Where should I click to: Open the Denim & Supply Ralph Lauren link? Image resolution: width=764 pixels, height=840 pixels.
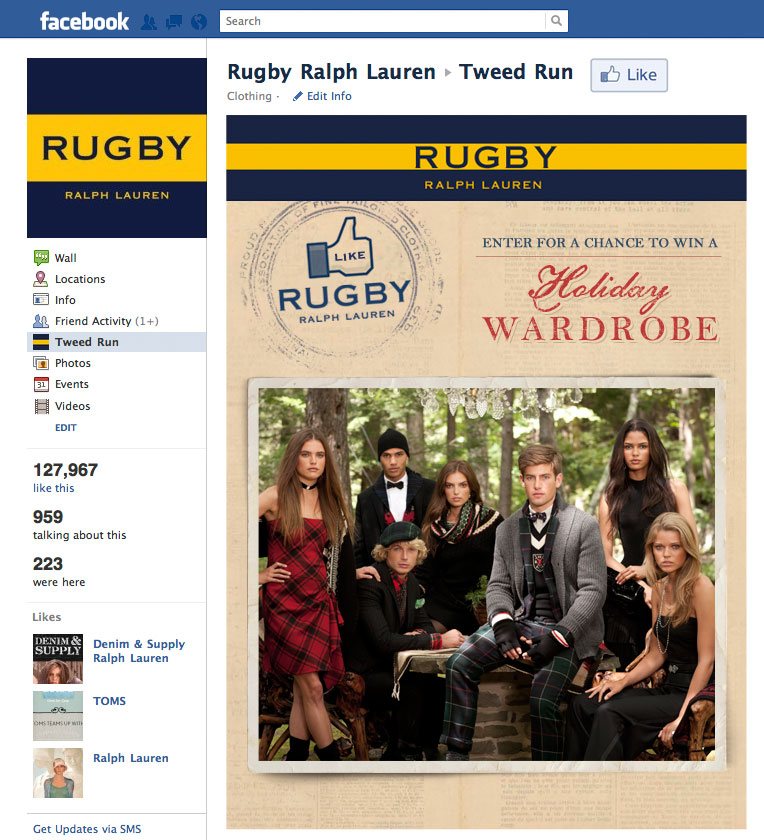click(x=139, y=651)
